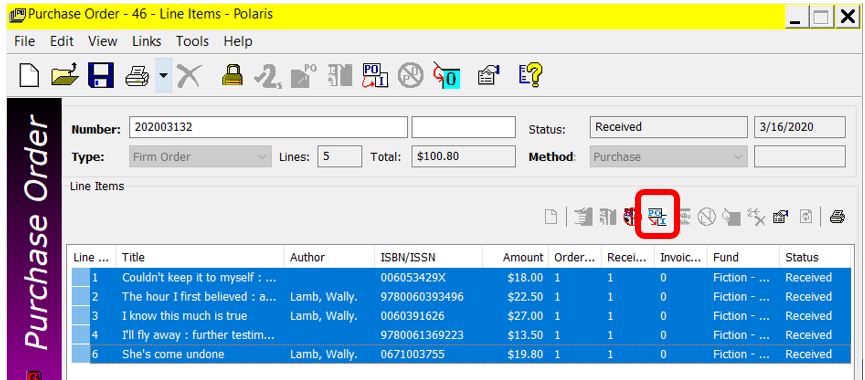This screenshot has width=865, height=380.
Task: Click the Invoic... column header
Action: click(x=681, y=257)
